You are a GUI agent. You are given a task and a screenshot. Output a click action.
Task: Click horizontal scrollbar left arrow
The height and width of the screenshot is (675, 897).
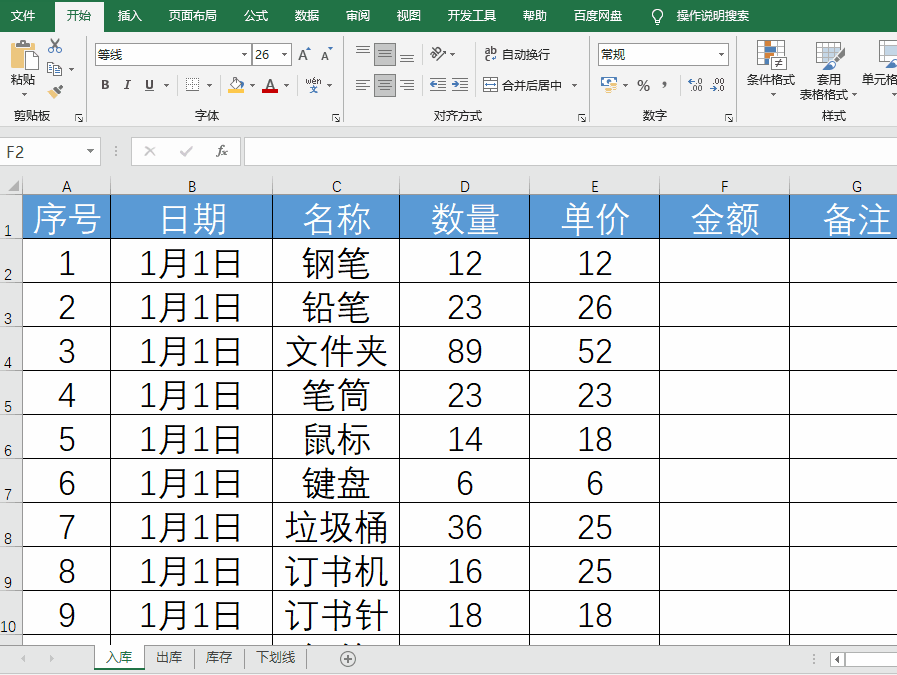click(x=838, y=660)
